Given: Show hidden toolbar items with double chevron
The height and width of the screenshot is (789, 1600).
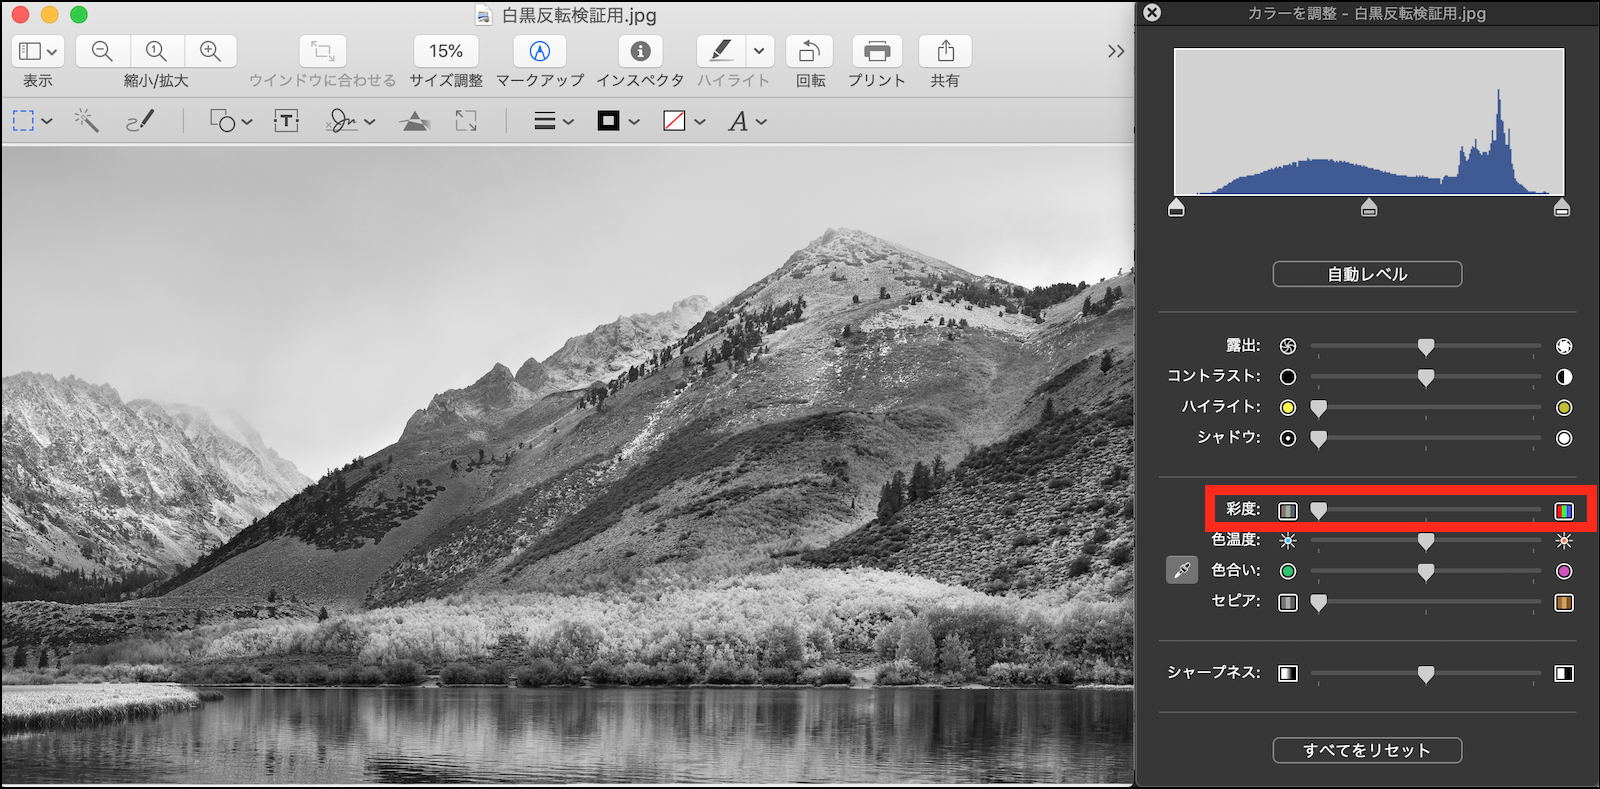Looking at the screenshot, I should [x=1116, y=51].
